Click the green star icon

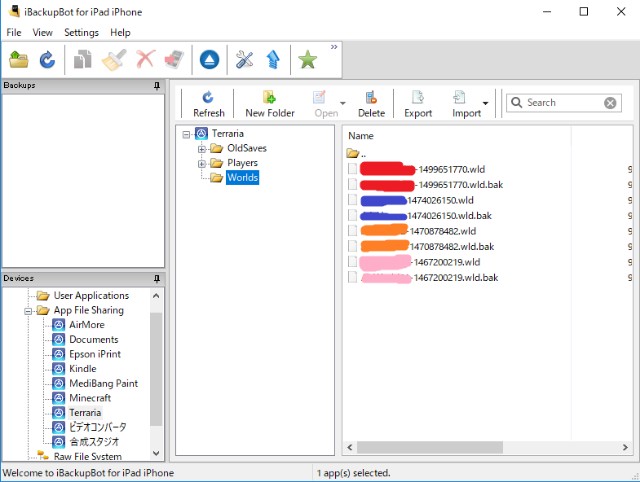tap(308, 60)
